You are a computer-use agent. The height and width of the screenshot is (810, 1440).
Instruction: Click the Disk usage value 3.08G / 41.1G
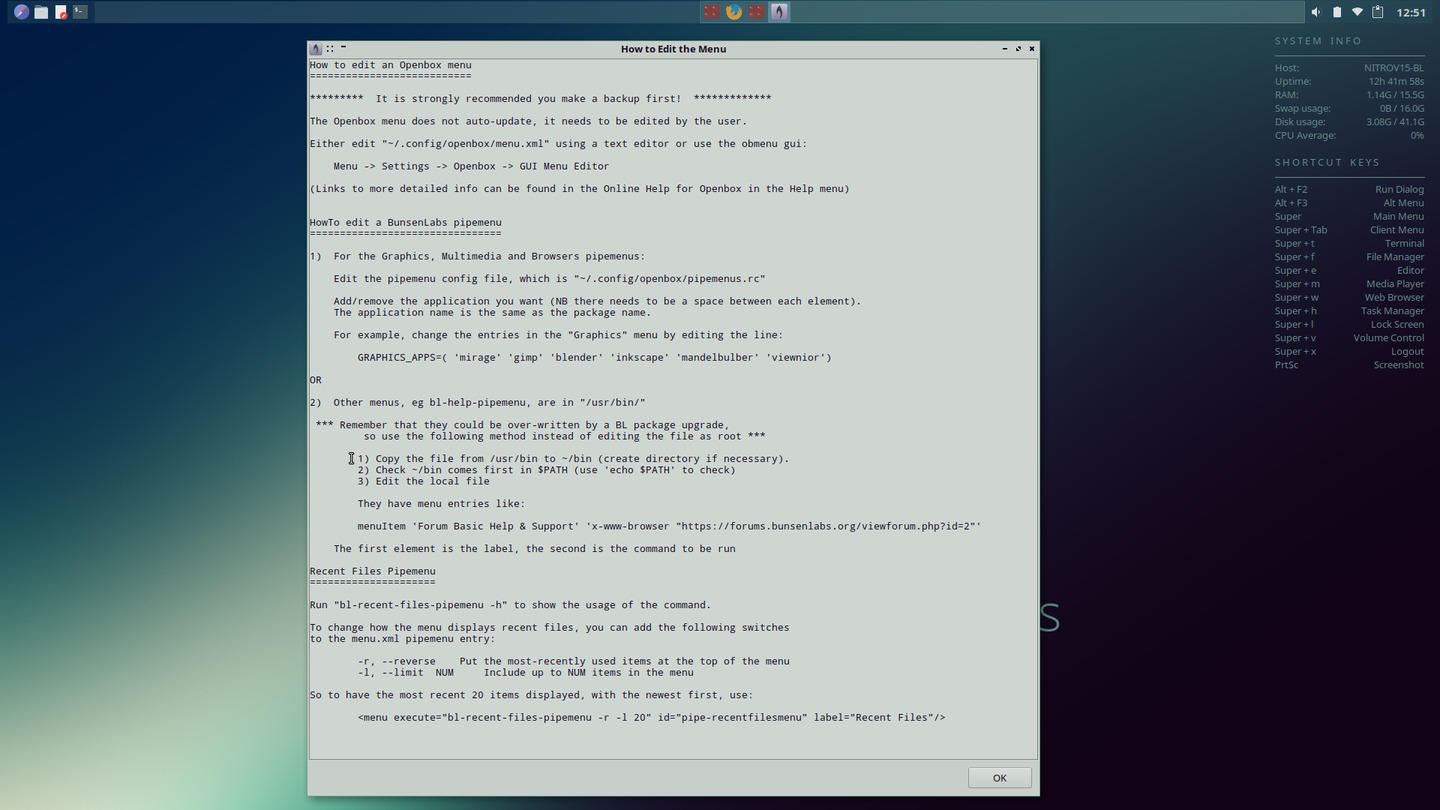[1395, 122]
